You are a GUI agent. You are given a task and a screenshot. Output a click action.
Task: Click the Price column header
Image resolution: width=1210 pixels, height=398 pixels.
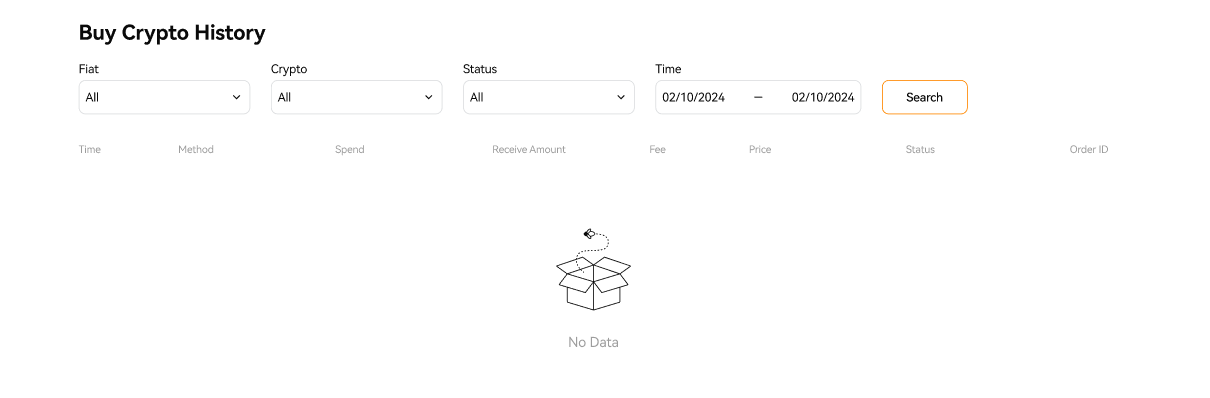760,149
